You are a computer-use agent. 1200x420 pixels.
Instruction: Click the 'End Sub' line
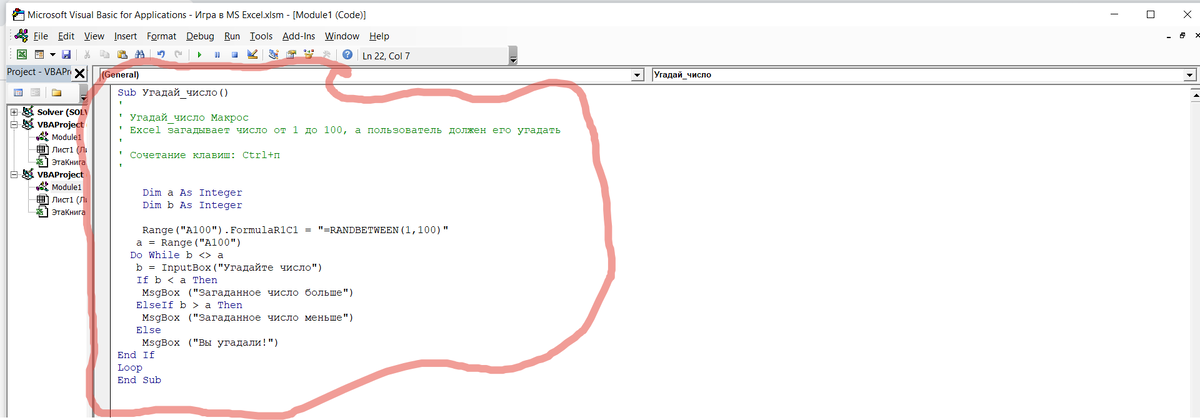139,380
